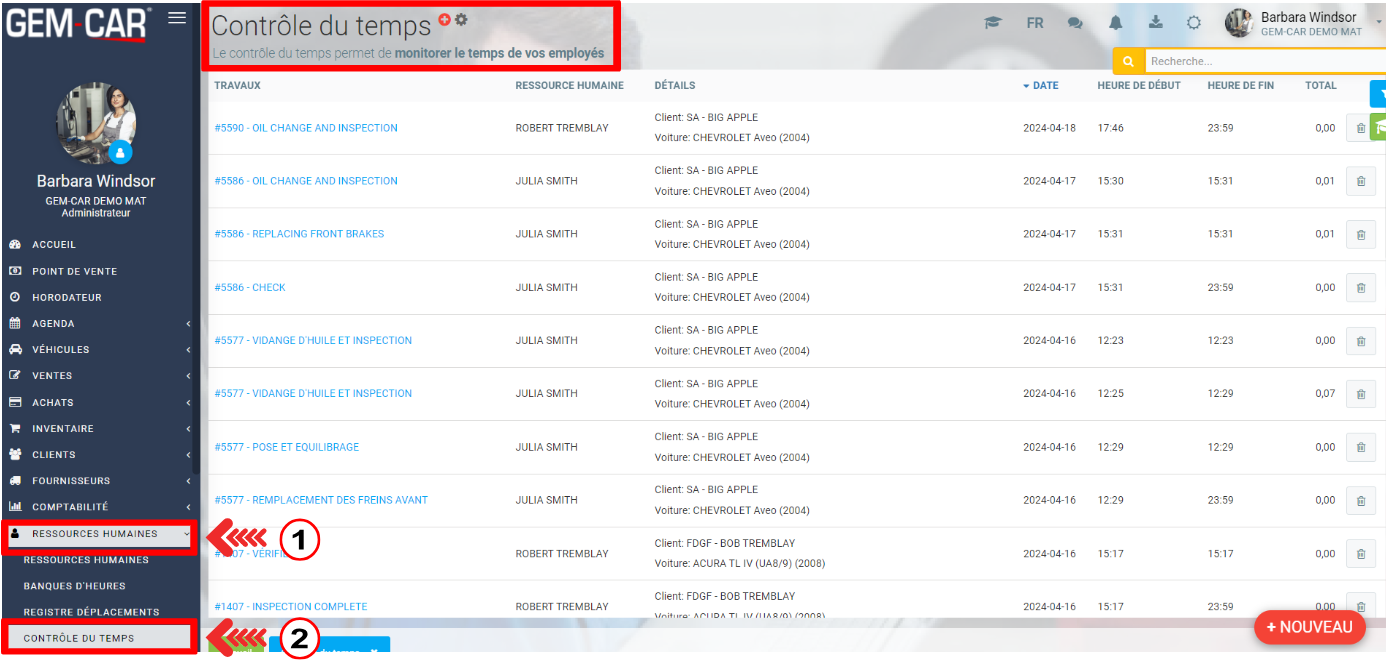The height and width of the screenshot is (661, 1386).
Task: Click the graduation cap training icon
Action: 992,23
